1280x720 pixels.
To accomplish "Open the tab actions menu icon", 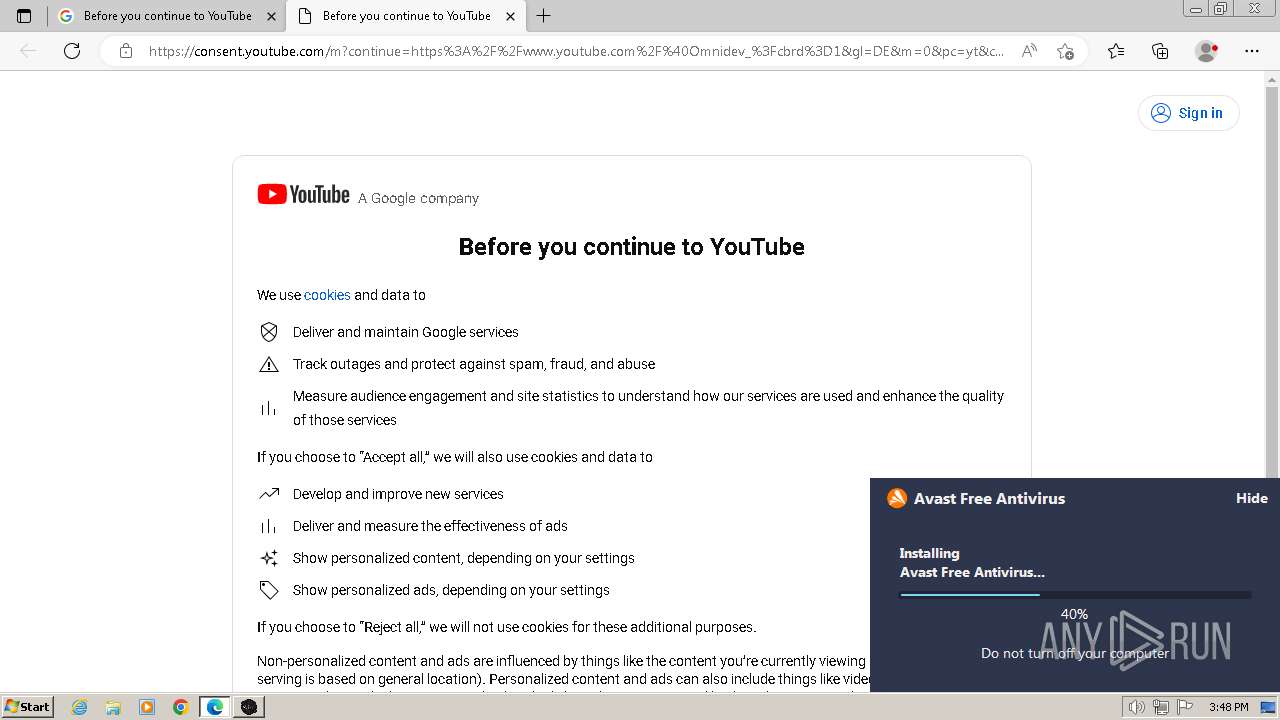I will pyautogui.click(x=24, y=16).
